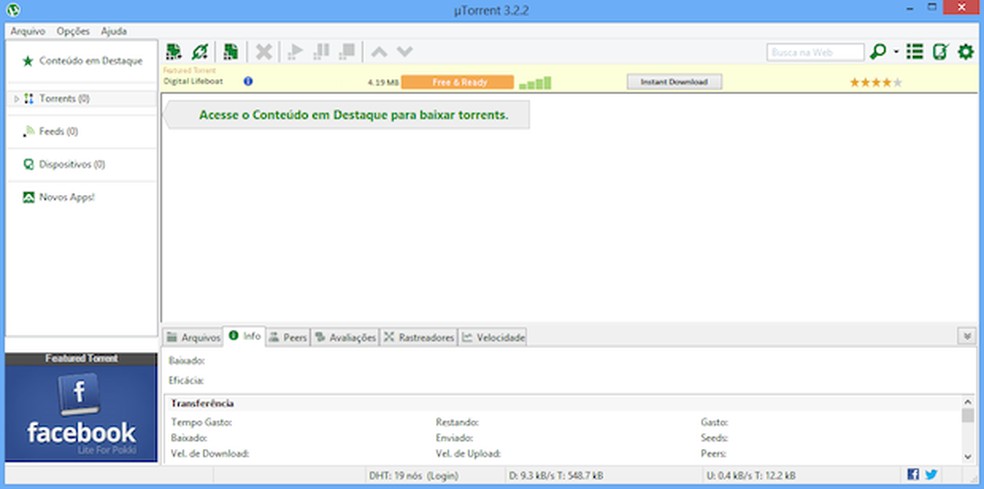Open the Ajuda menu
The height and width of the screenshot is (489, 984).
(114, 31)
